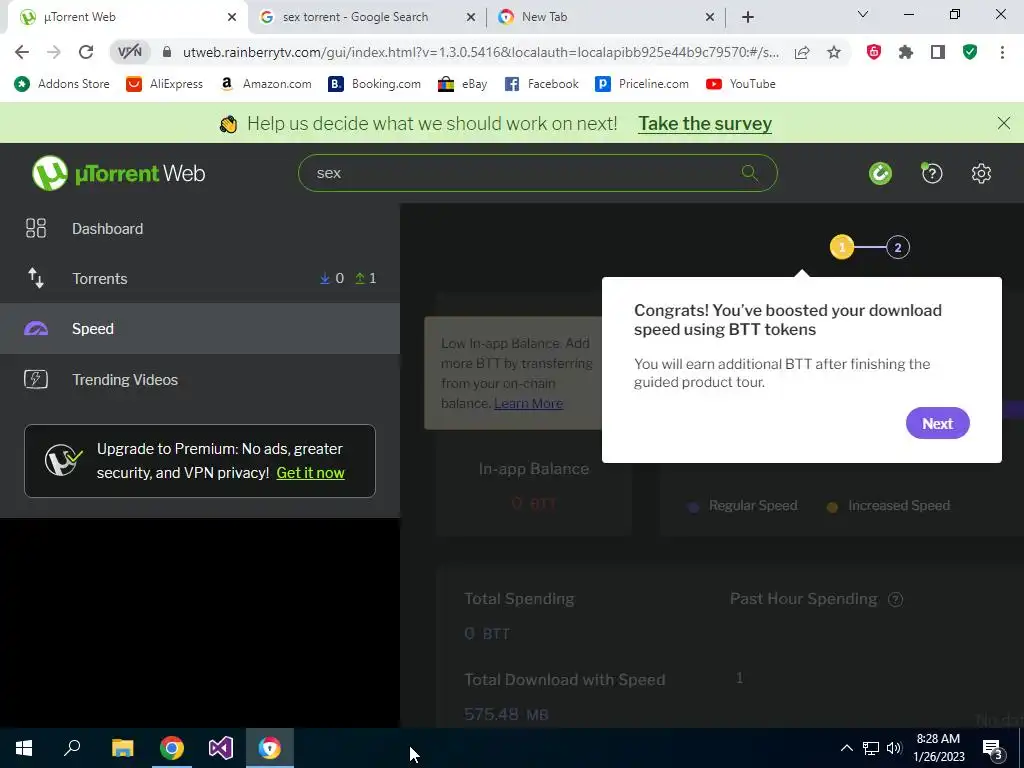Click the VPN badge in address bar
The height and width of the screenshot is (768, 1024).
(129, 52)
